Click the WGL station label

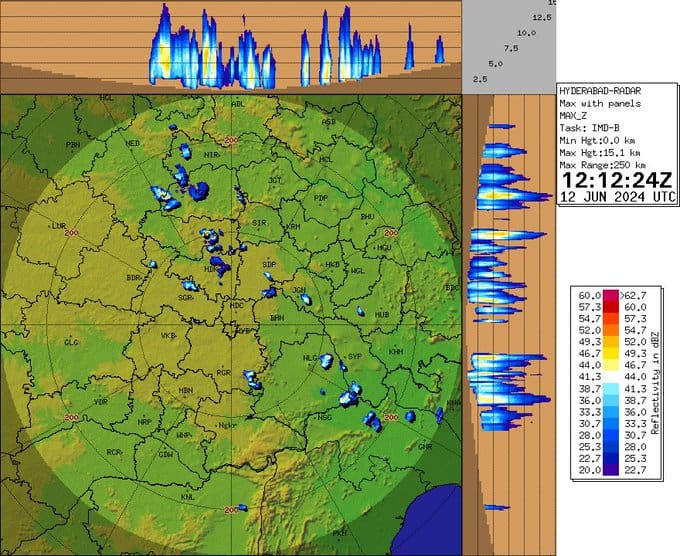click(358, 271)
